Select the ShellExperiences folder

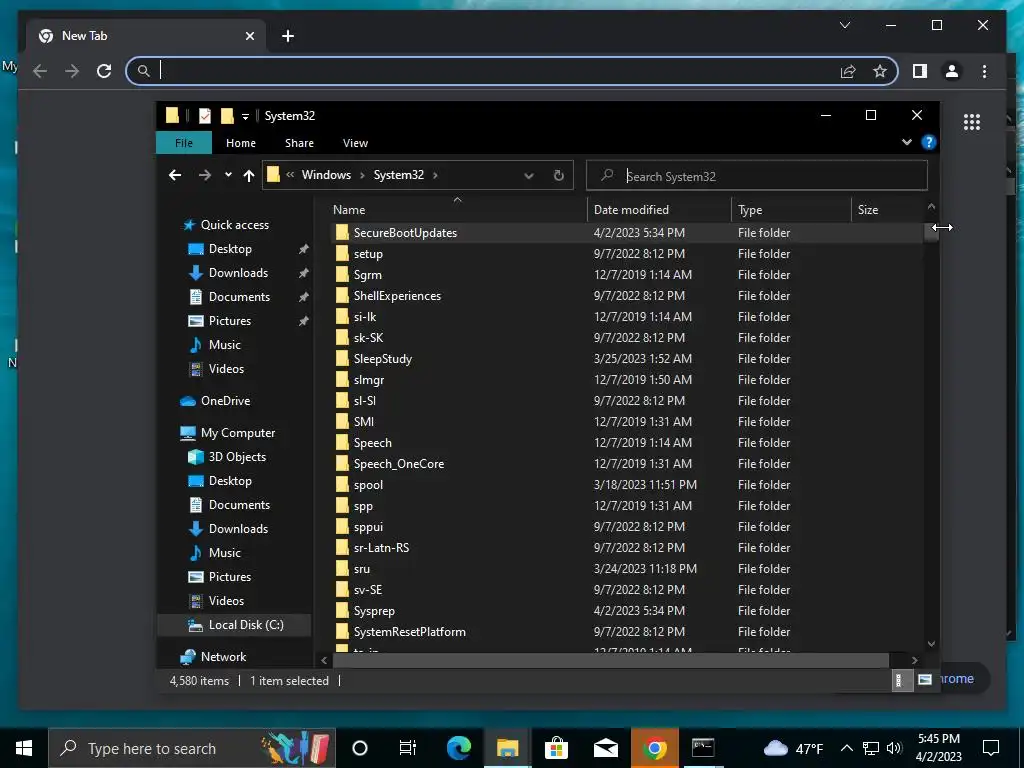click(397, 296)
